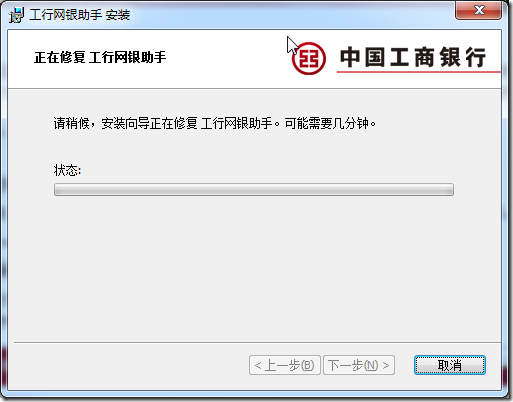Cancel the repair with the 取消 button

[450, 365]
